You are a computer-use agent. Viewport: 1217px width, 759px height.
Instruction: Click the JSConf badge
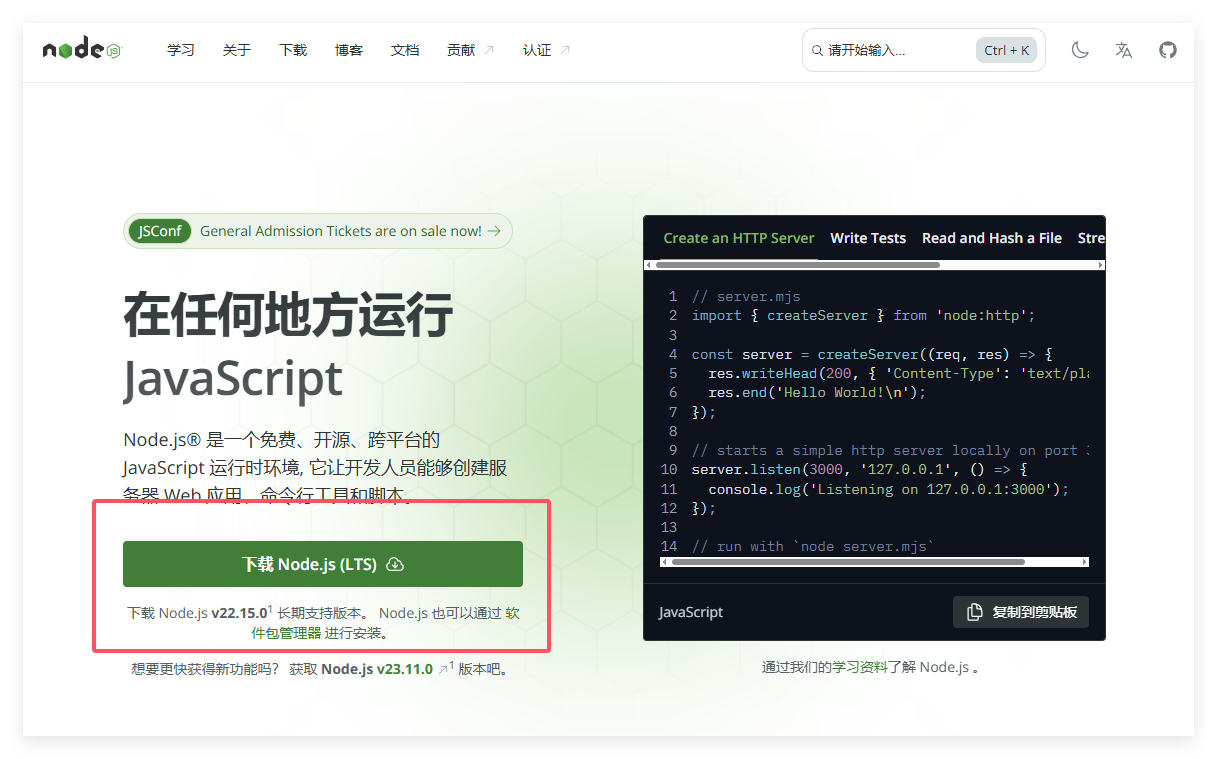click(160, 231)
